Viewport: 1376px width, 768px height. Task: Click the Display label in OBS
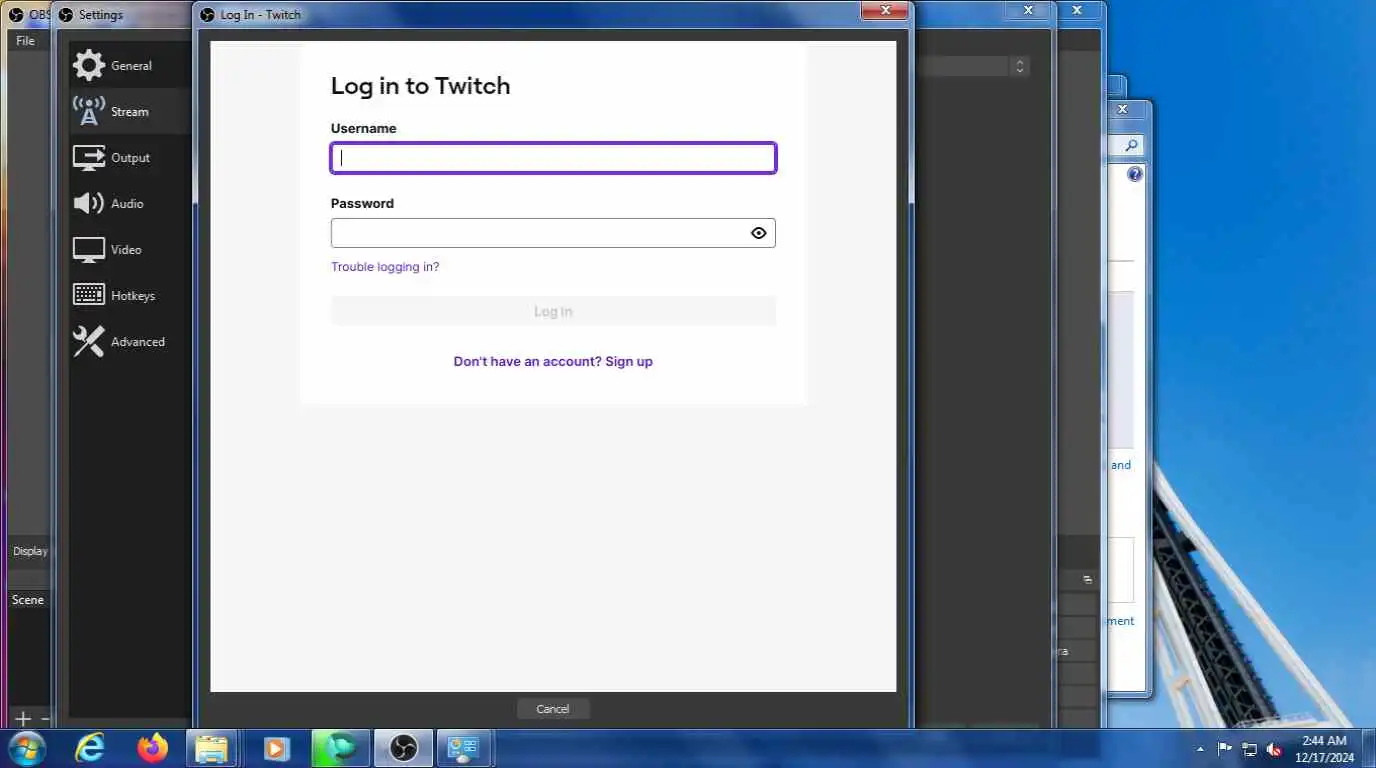click(x=30, y=551)
